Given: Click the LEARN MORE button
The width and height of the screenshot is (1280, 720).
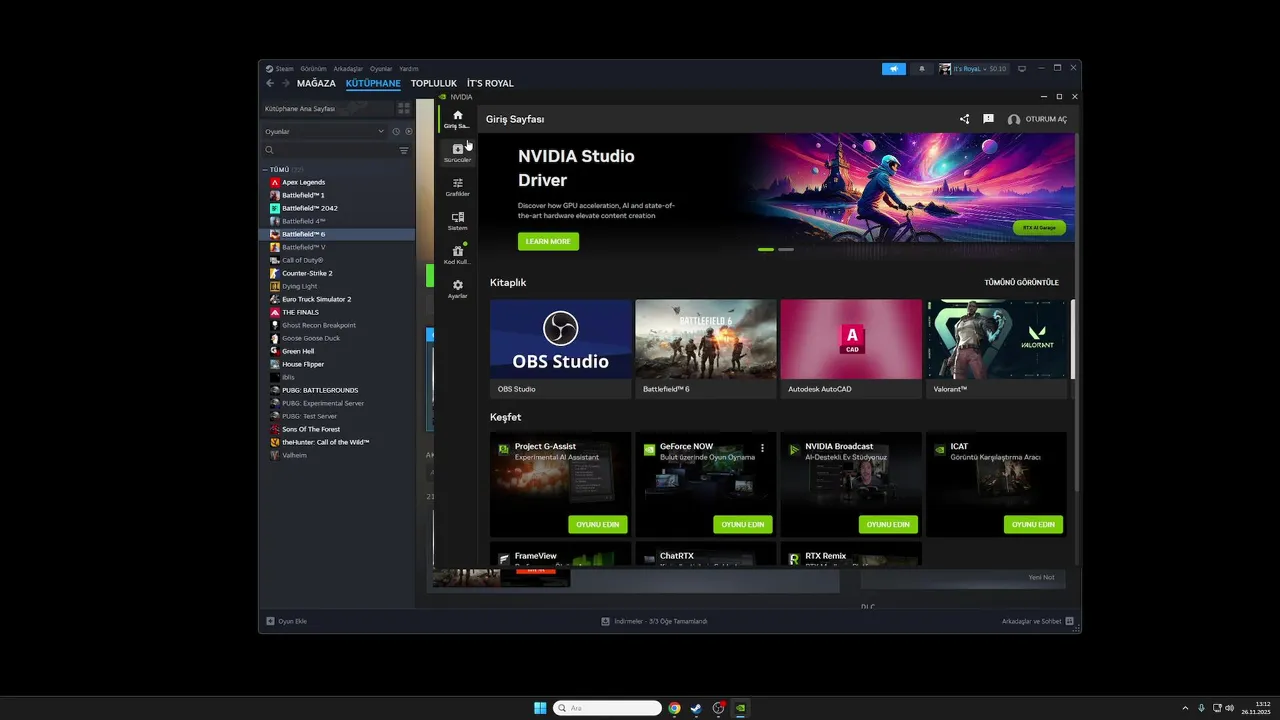Looking at the screenshot, I should [548, 241].
